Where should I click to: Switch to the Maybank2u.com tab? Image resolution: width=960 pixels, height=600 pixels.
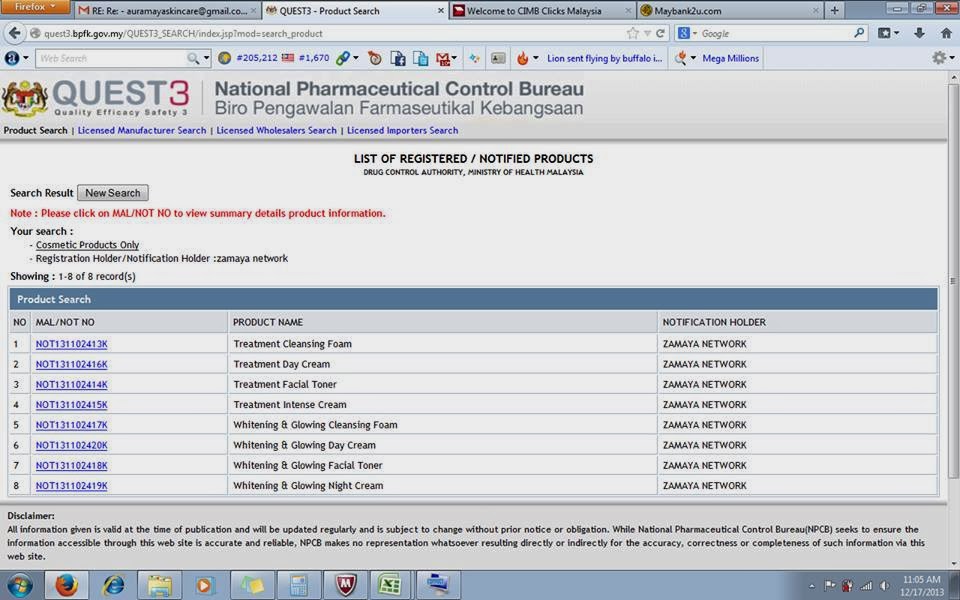[730, 10]
